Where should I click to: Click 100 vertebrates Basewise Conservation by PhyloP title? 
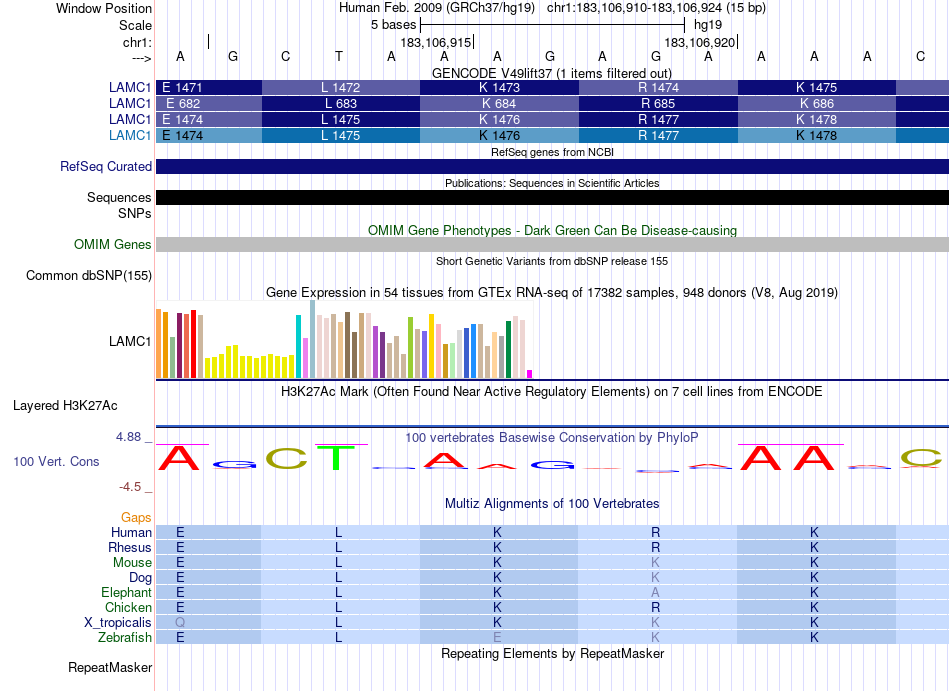551,437
